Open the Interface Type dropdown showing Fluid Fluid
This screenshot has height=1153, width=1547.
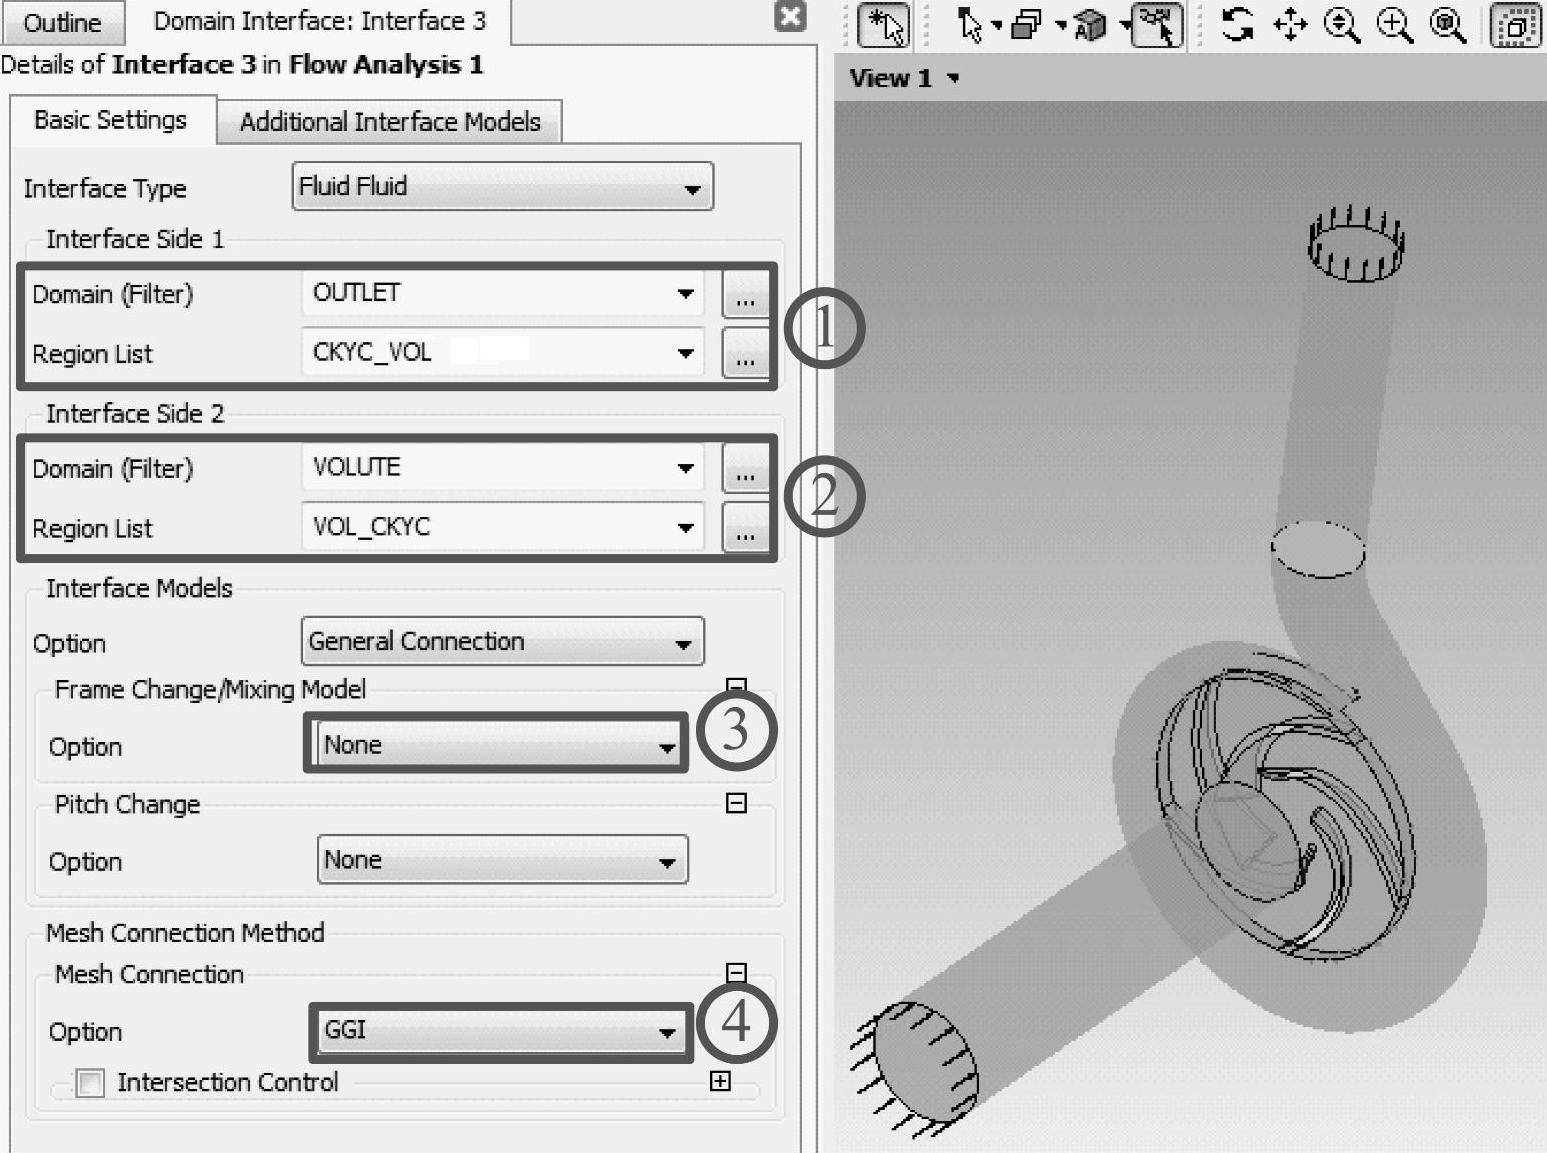[503, 187]
